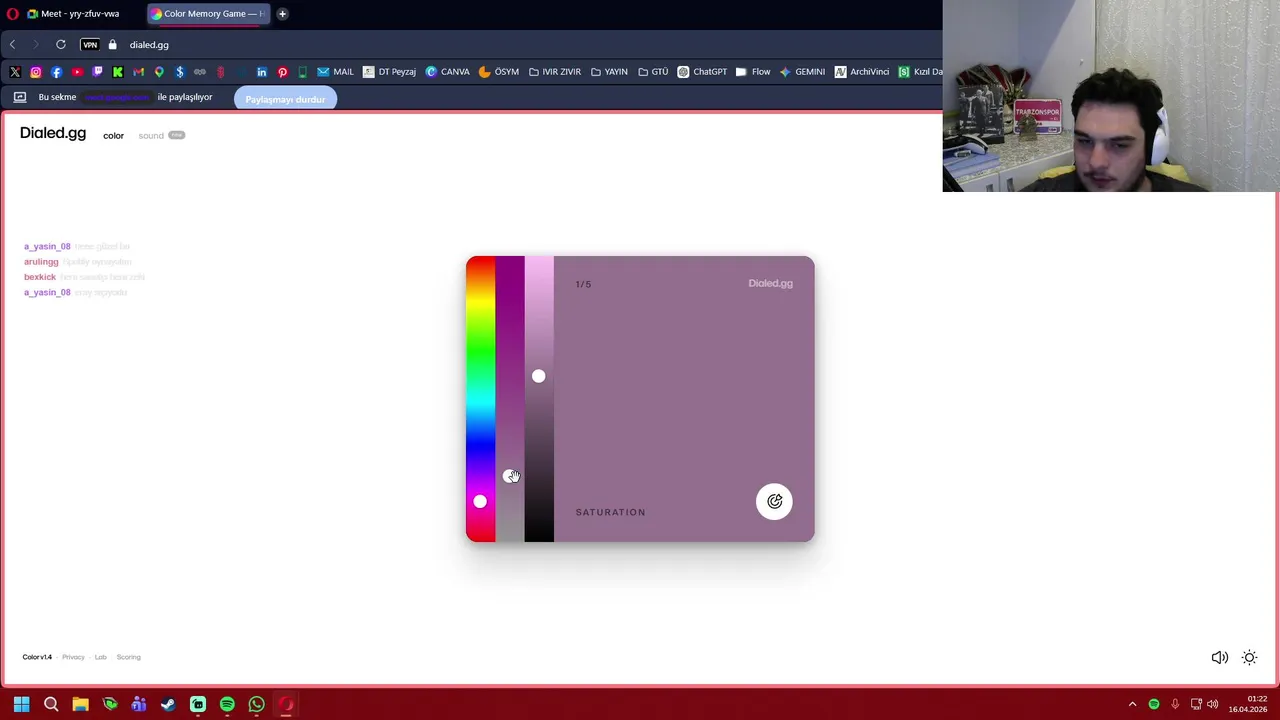
Task: Open the GEMINI bookmark
Action: (802, 72)
